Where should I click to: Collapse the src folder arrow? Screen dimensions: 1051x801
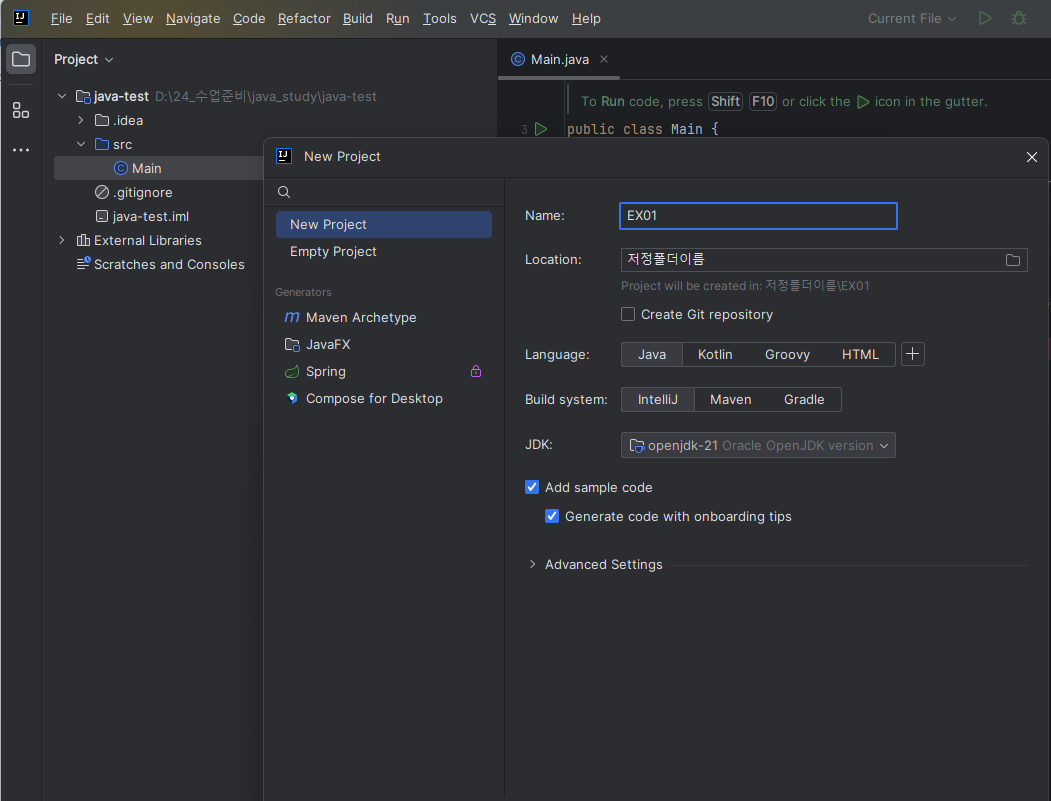tap(80, 144)
